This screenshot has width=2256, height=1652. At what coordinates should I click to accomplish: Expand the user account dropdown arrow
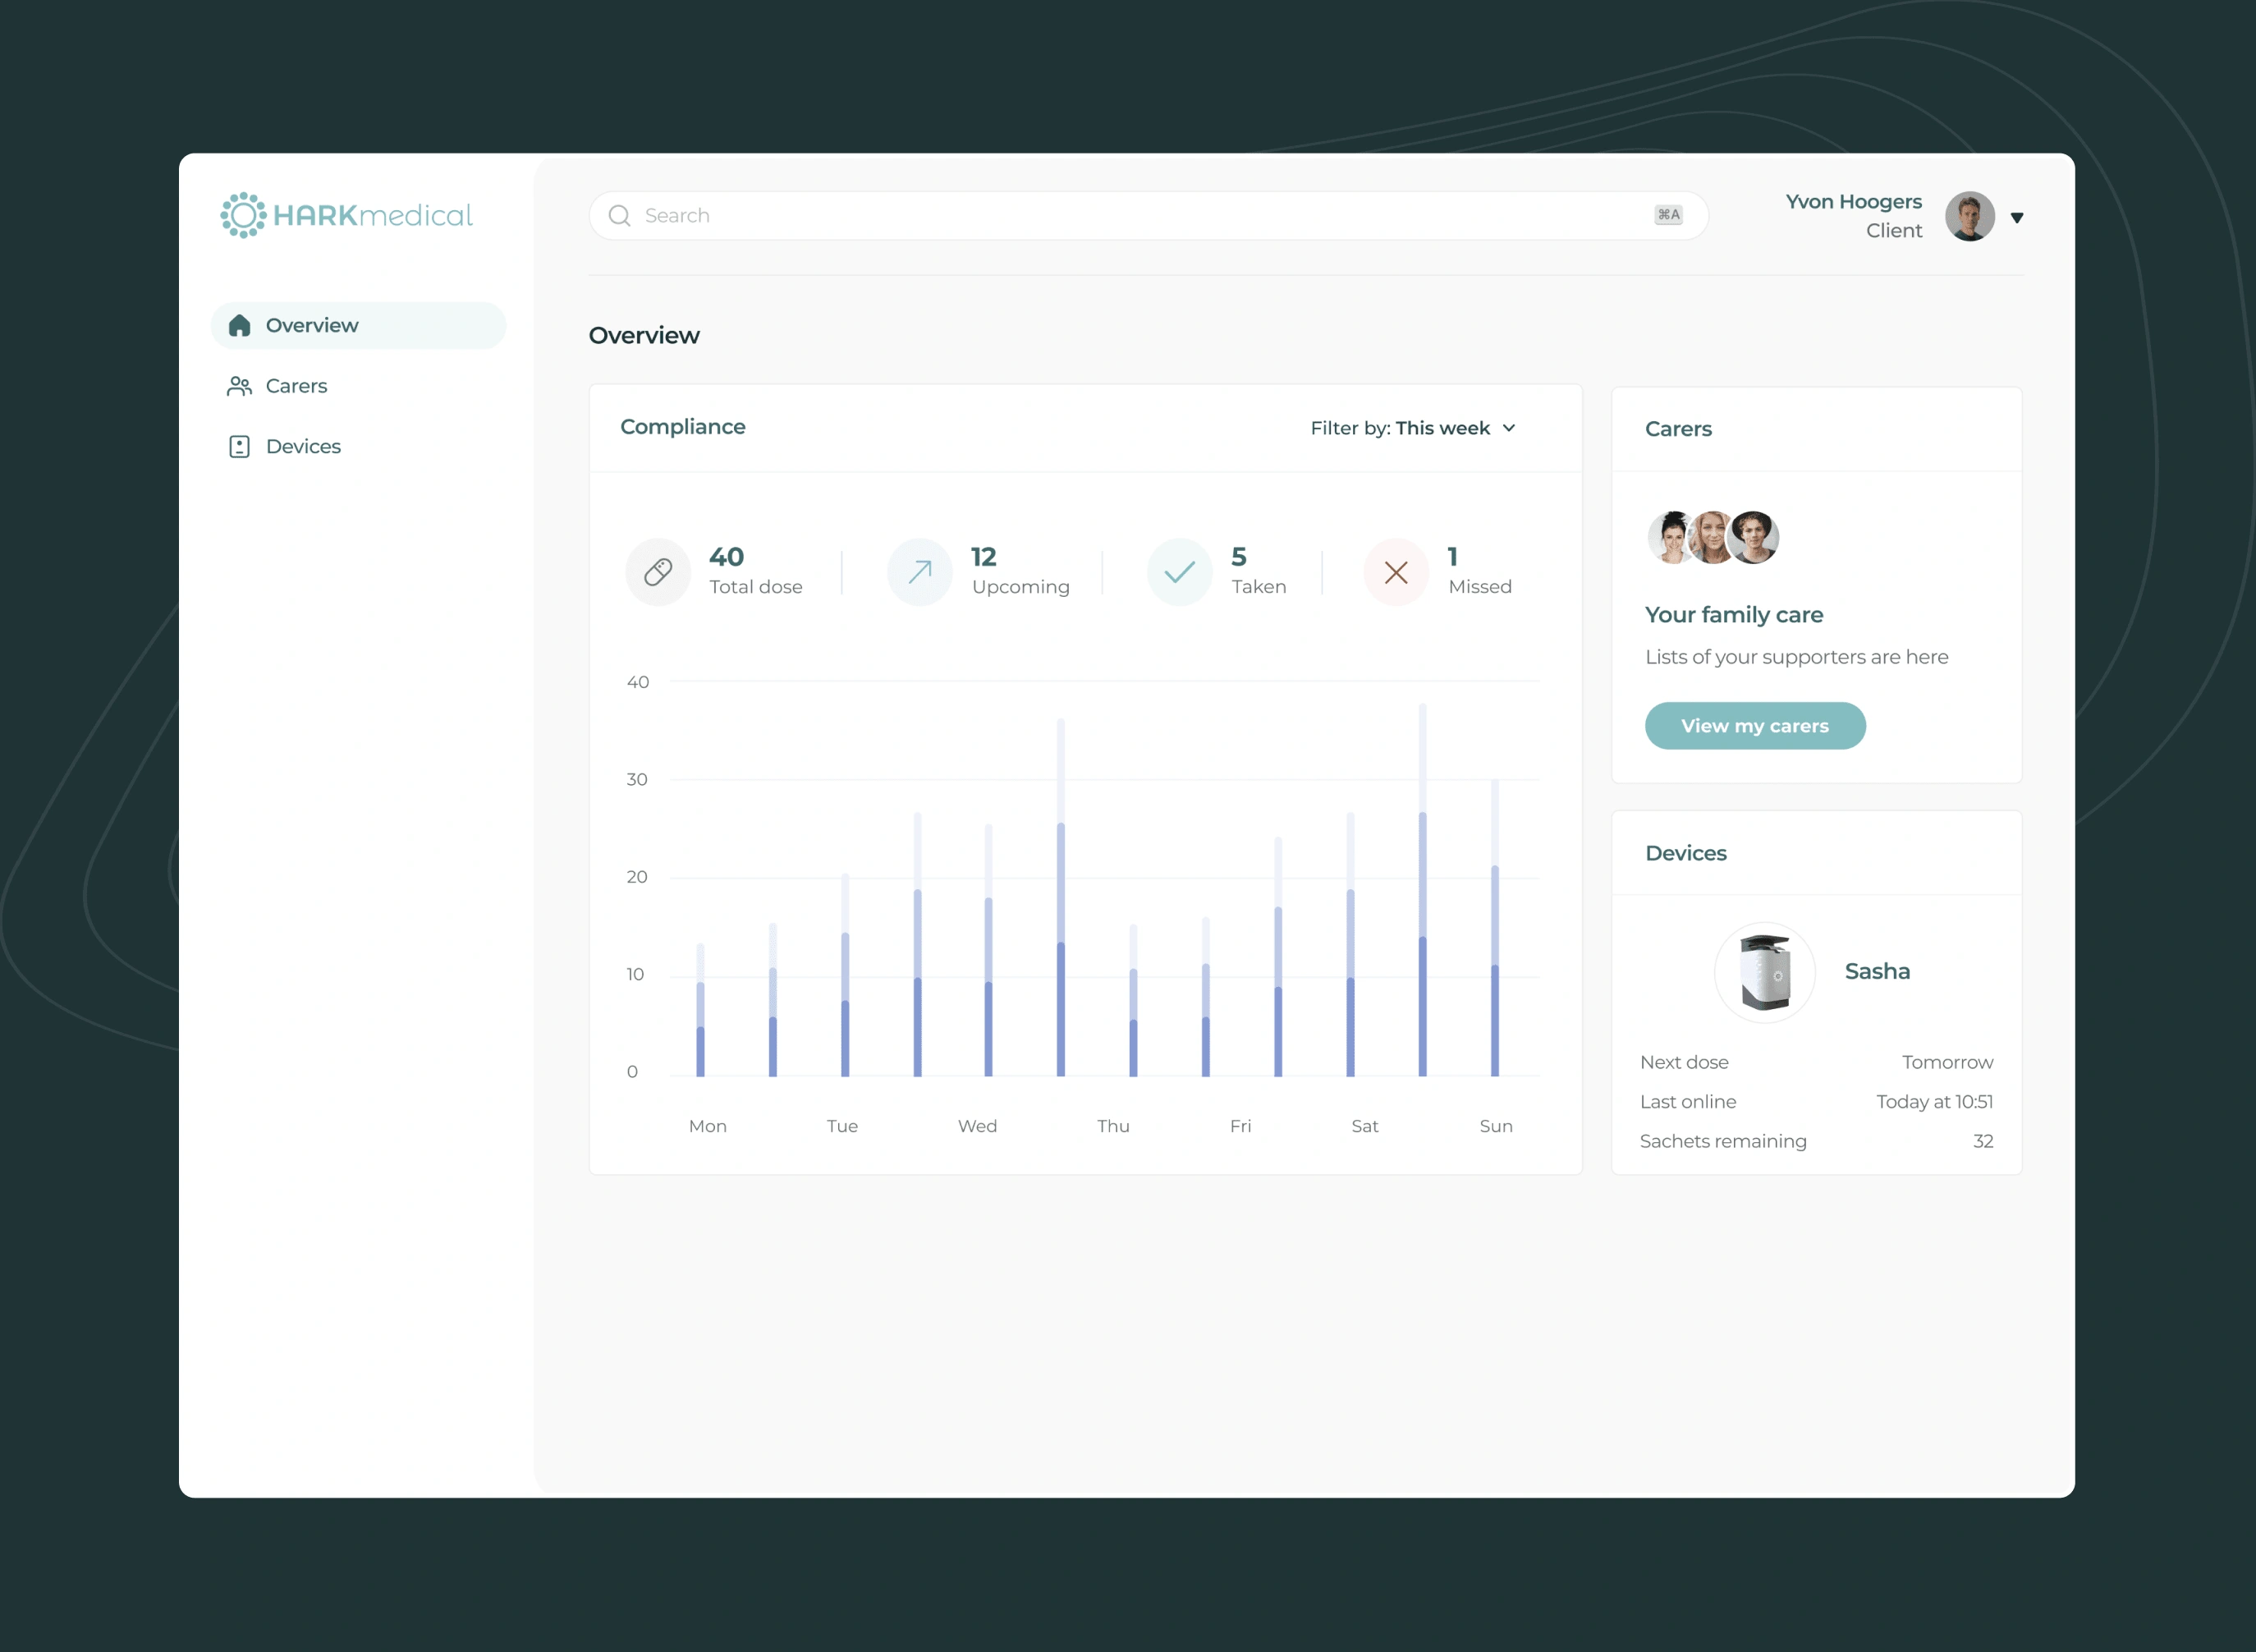pos(2017,217)
